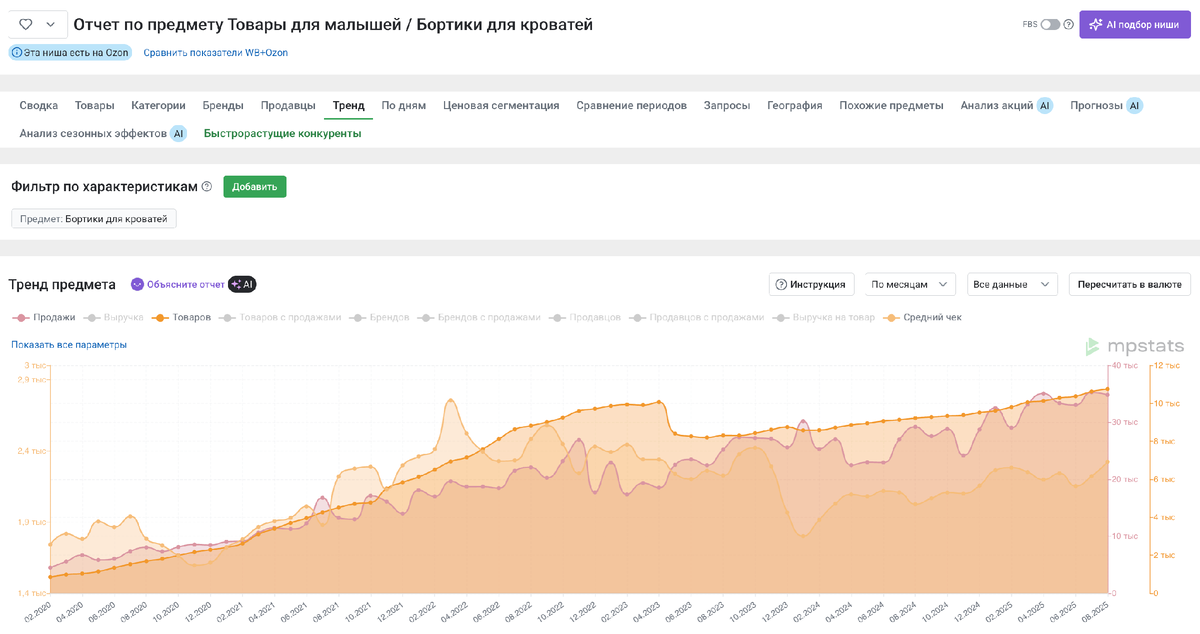
Task: Toggle the Товаров с продажами legend series
Action: coord(279,317)
